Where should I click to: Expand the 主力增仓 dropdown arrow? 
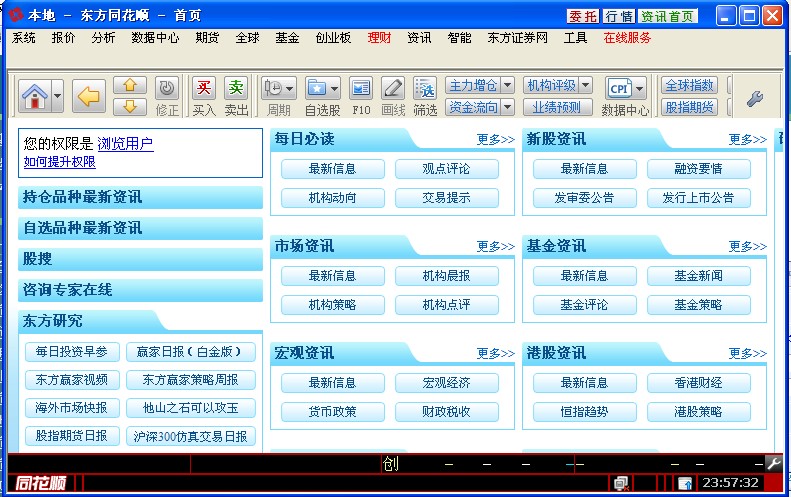click(508, 86)
